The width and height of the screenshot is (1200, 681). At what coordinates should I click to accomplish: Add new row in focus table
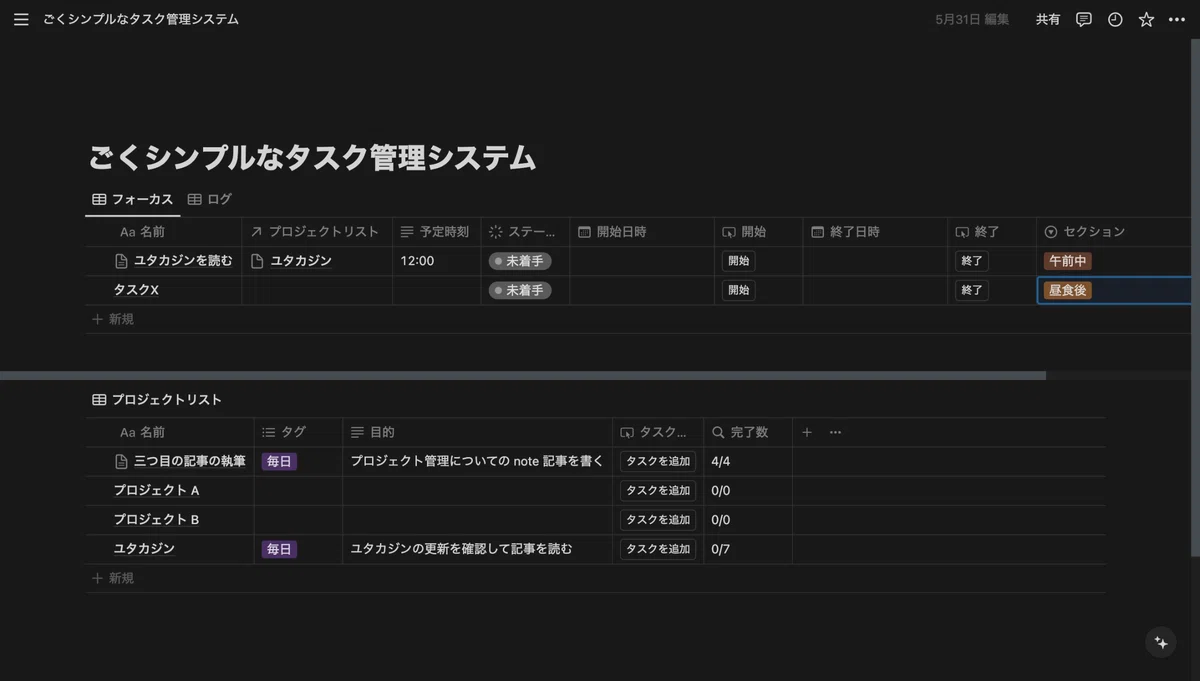click(113, 319)
